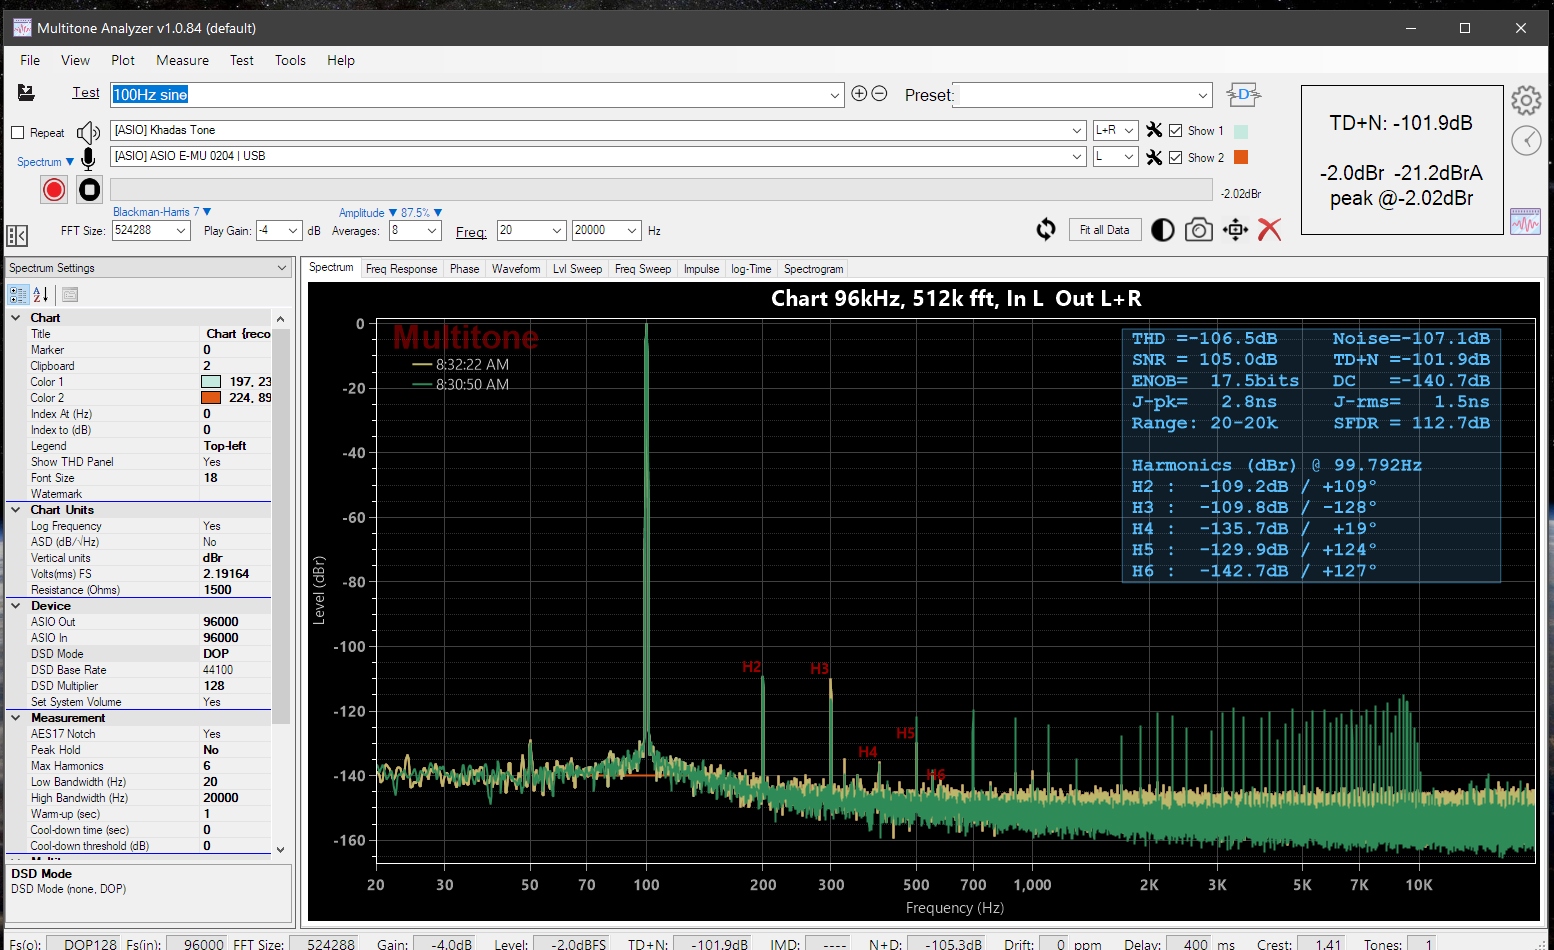Click the tools icon on E-MU 0204 row

click(x=1154, y=157)
